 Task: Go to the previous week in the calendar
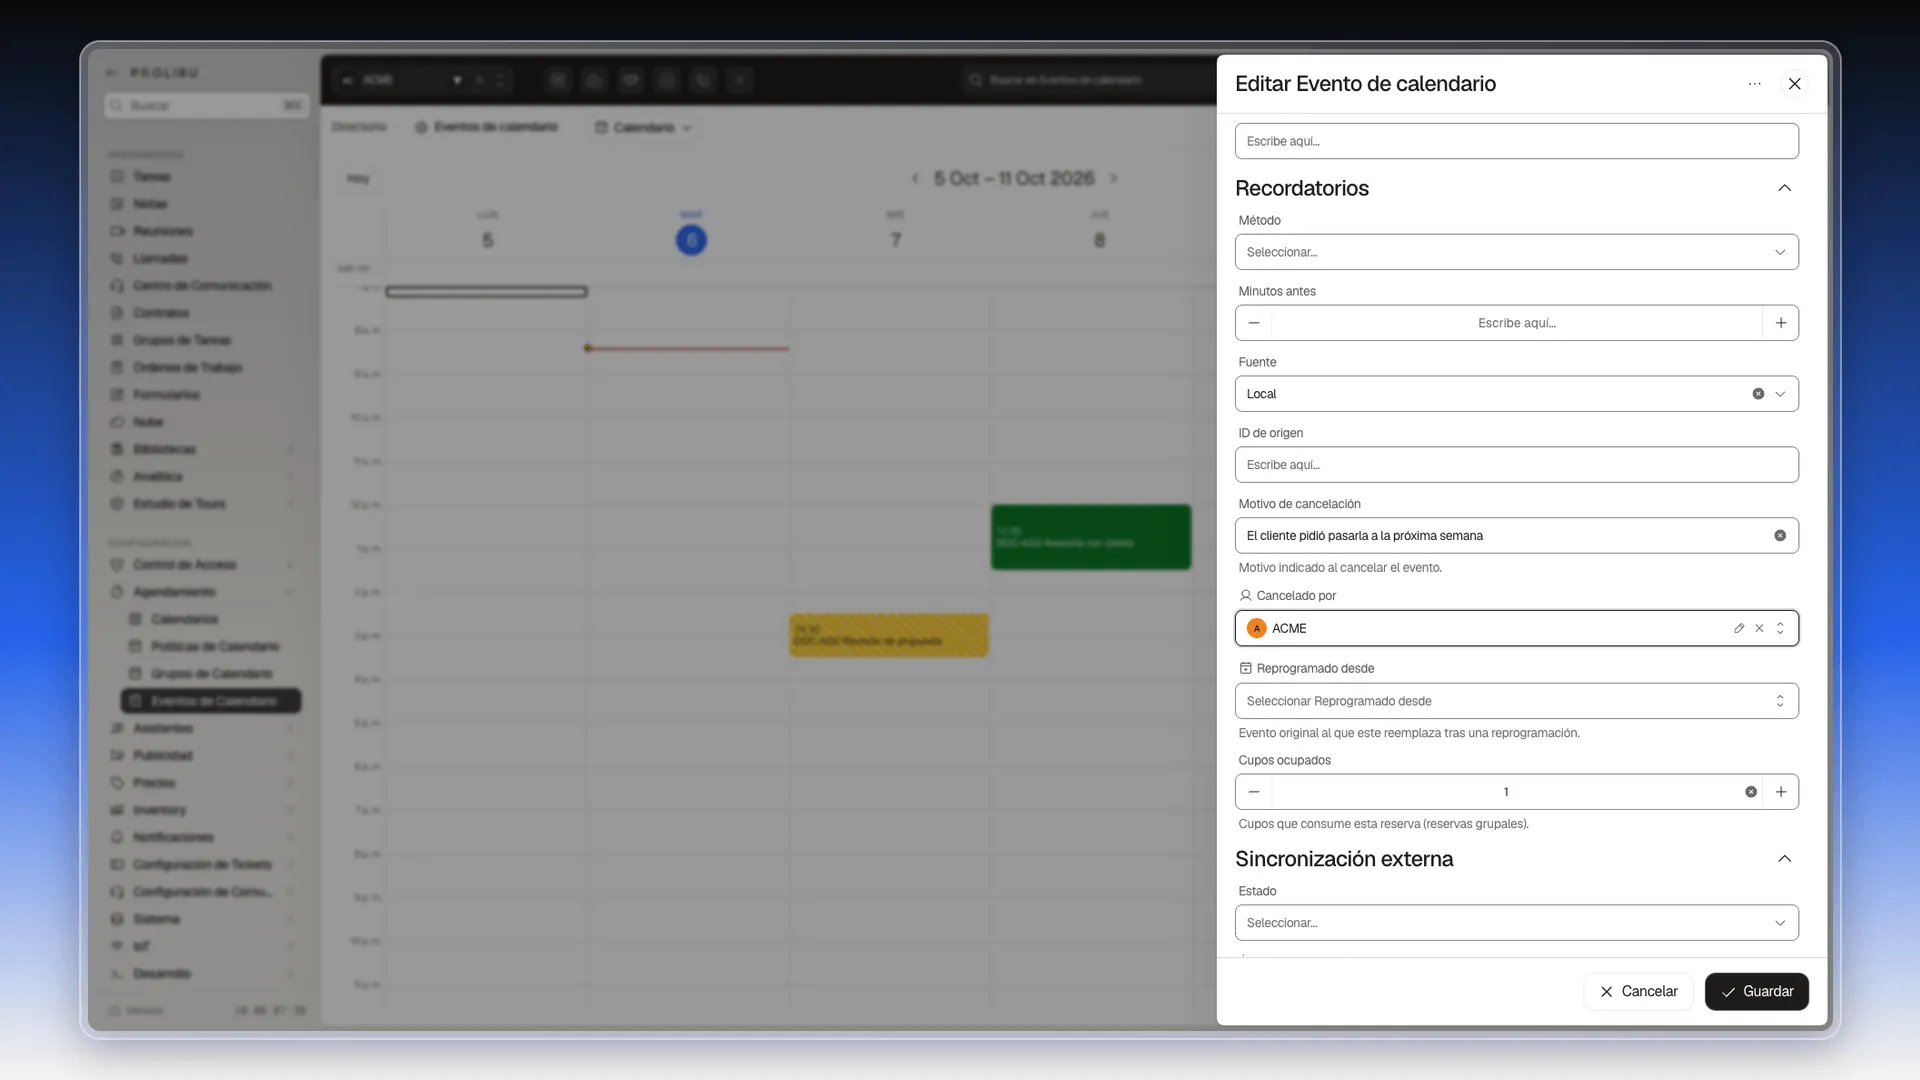[915, 178]
